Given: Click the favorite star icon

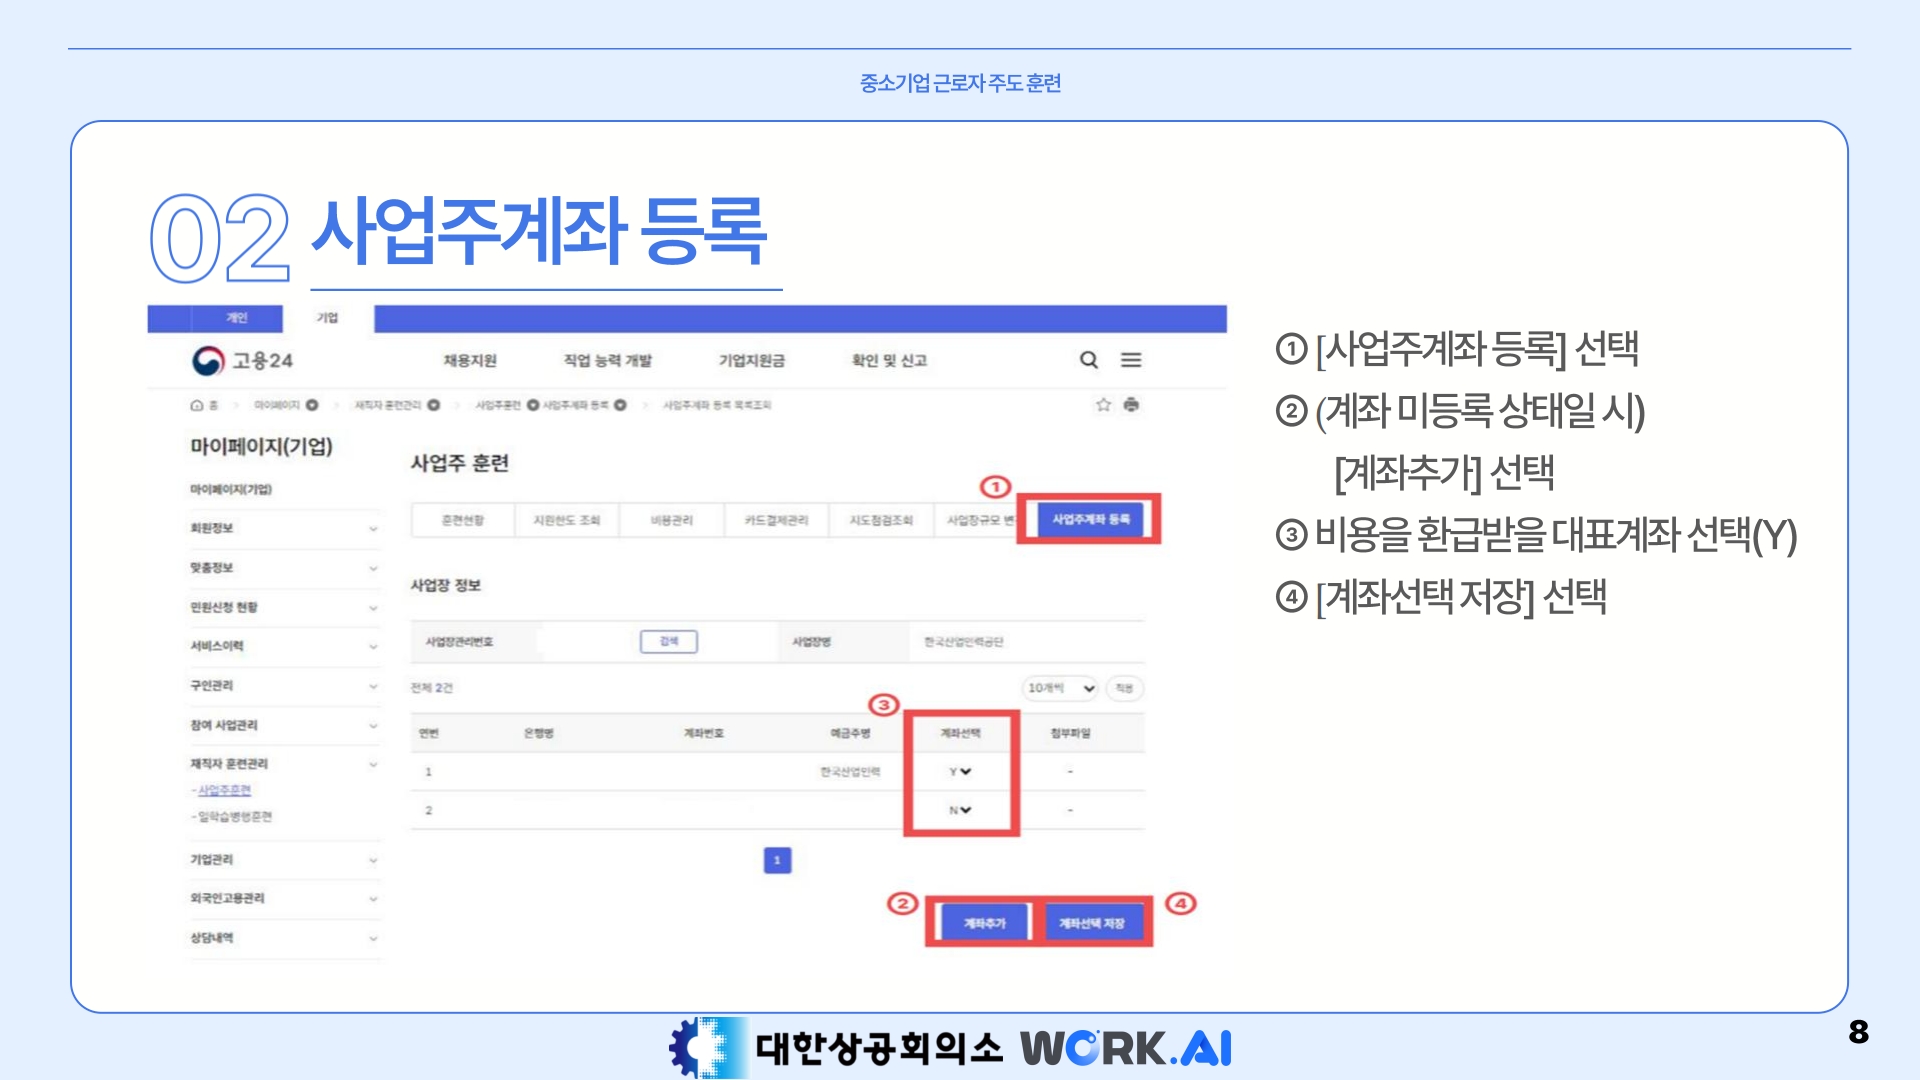Looking at the screenshot, I should (1103, 405).
